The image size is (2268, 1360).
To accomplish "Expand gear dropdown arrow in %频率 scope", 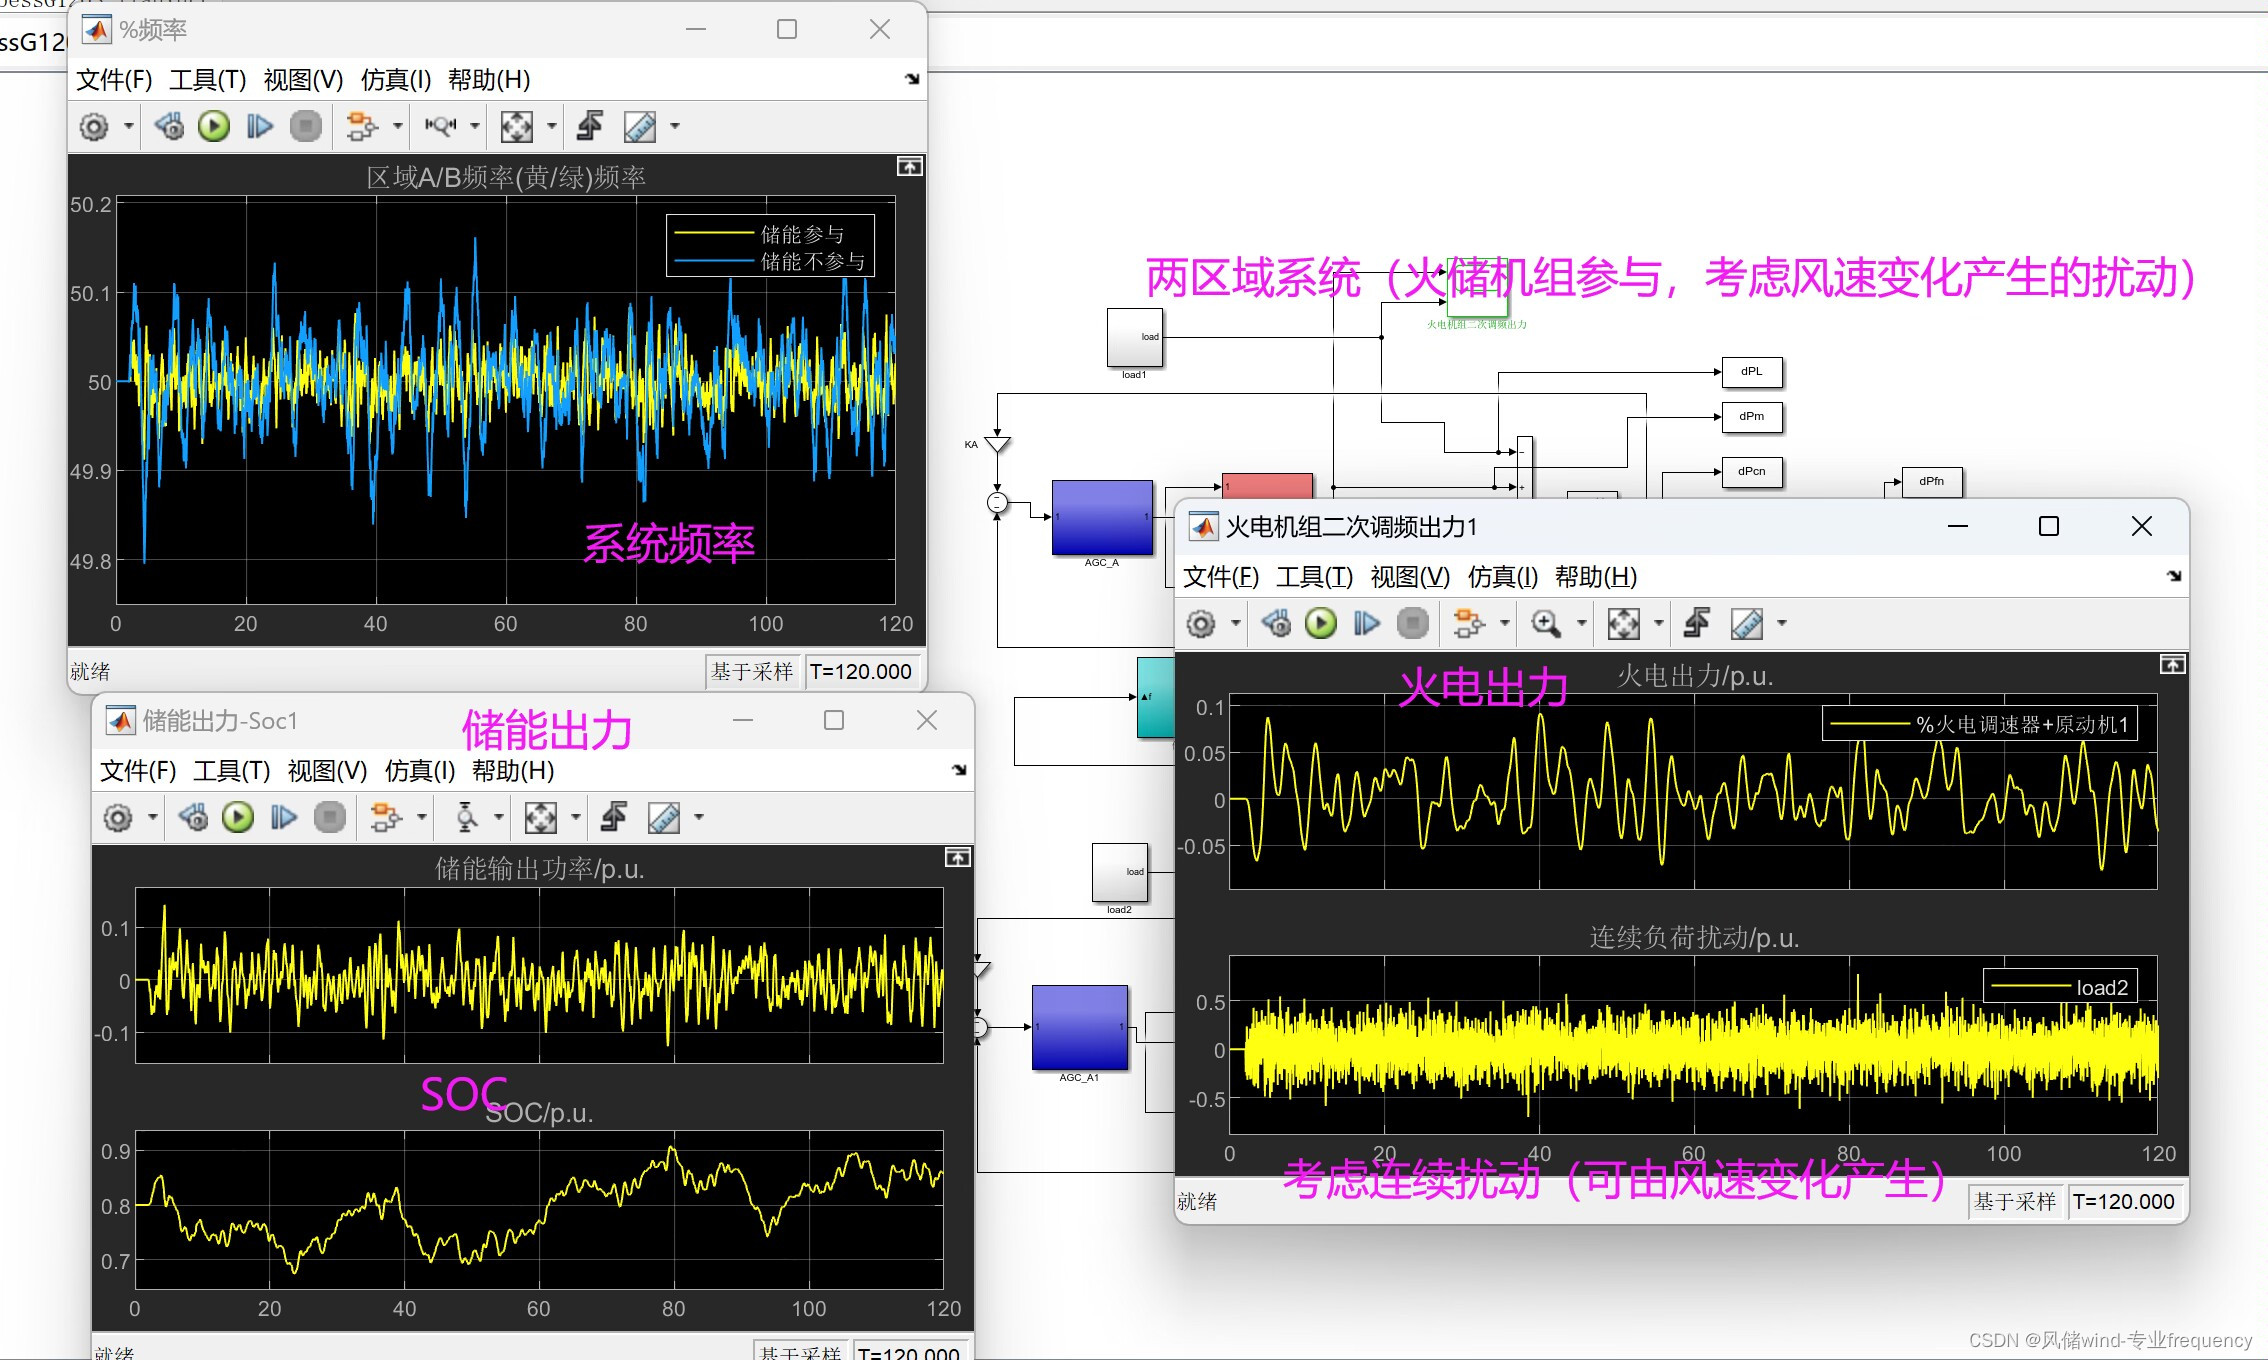I will coord(128,127).
